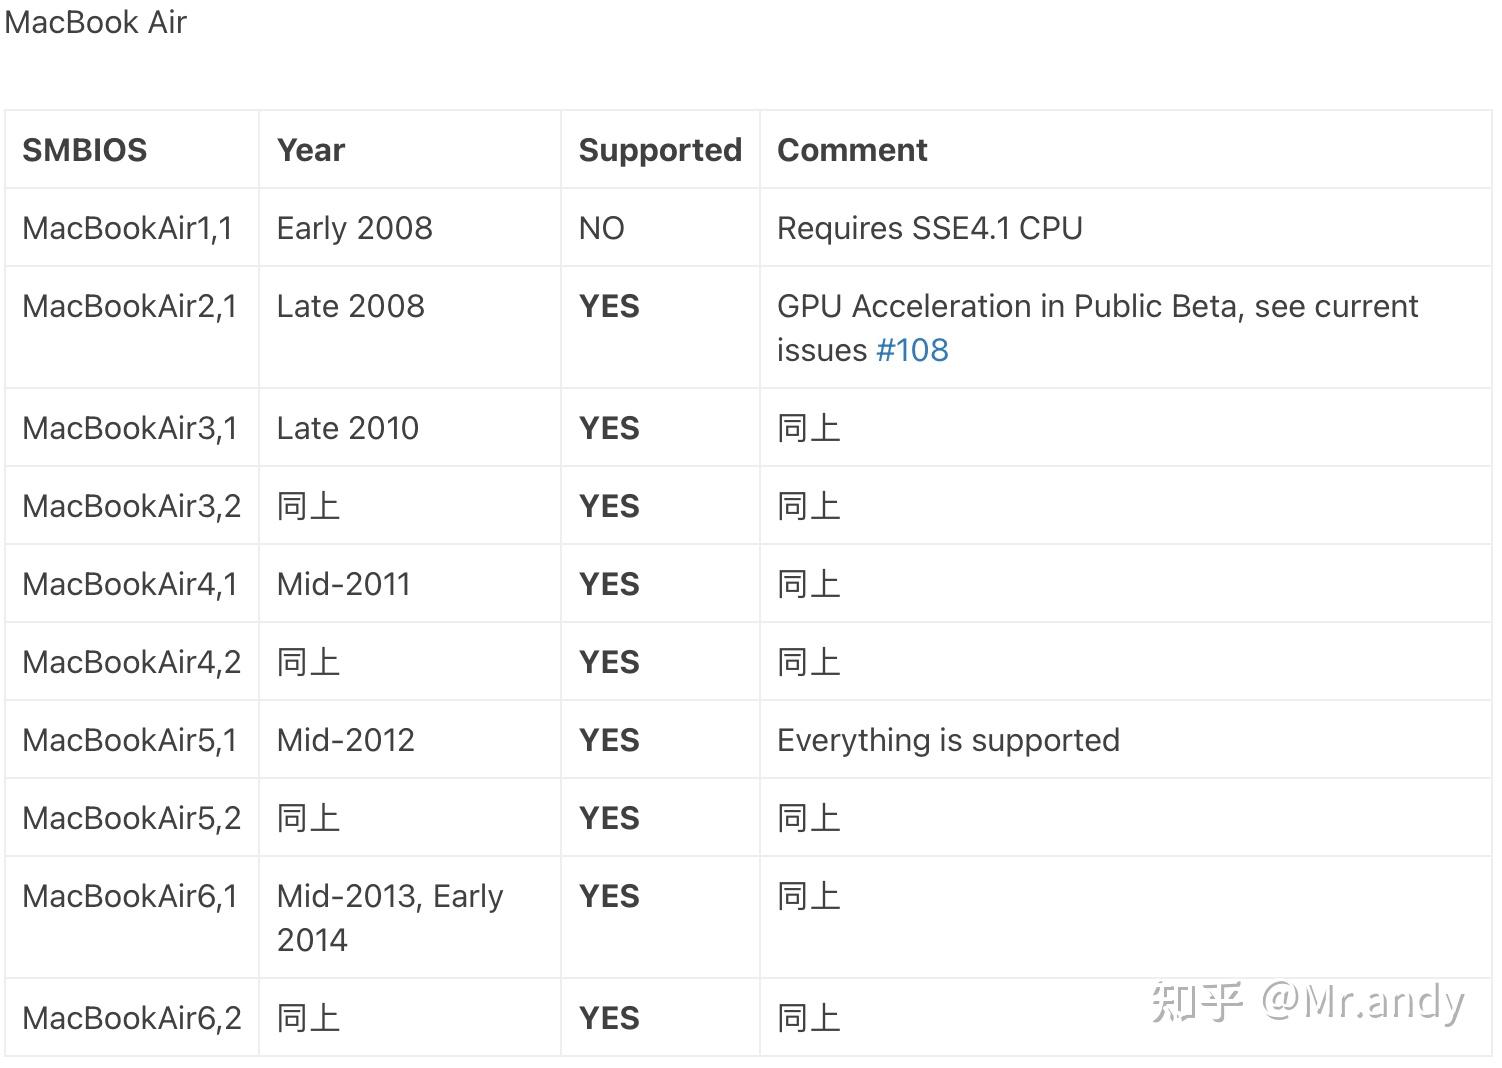Click the Supported column header

click(660, 150)
